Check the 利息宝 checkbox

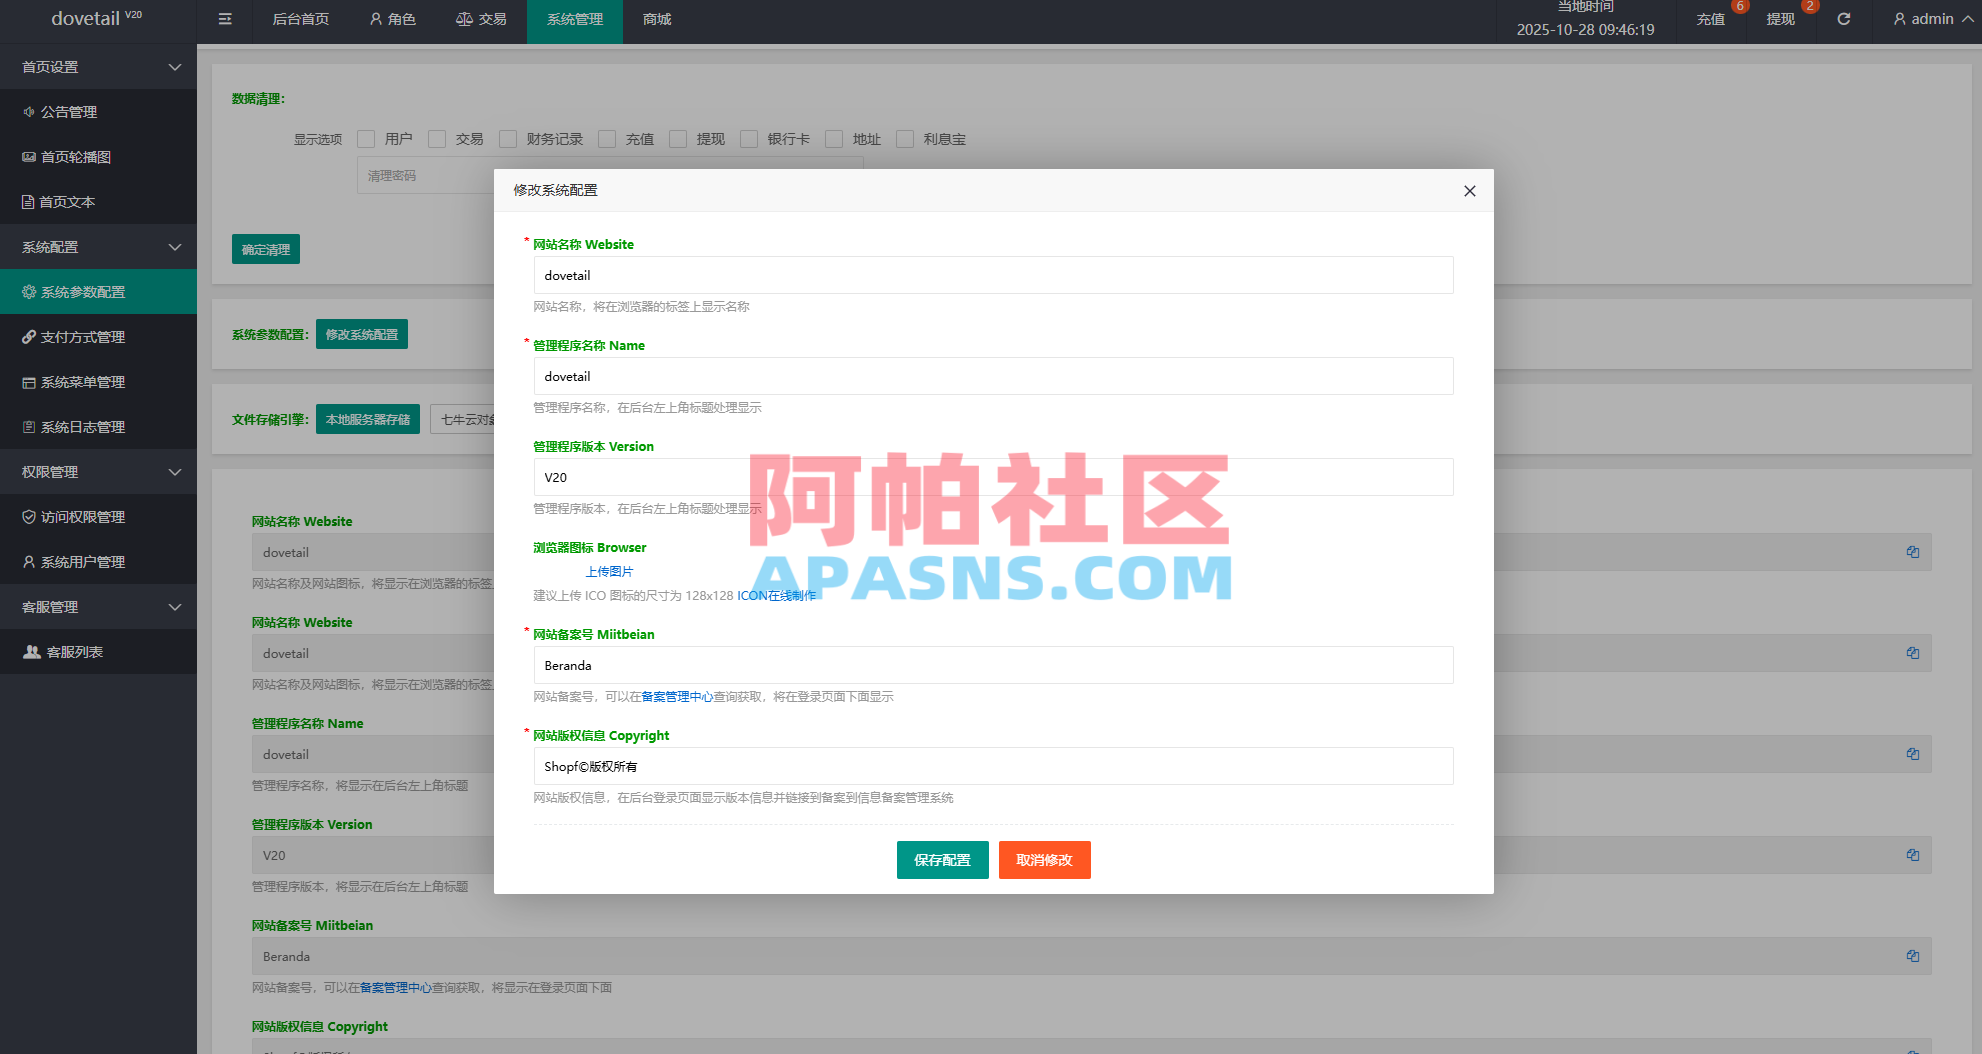[905, 139]
